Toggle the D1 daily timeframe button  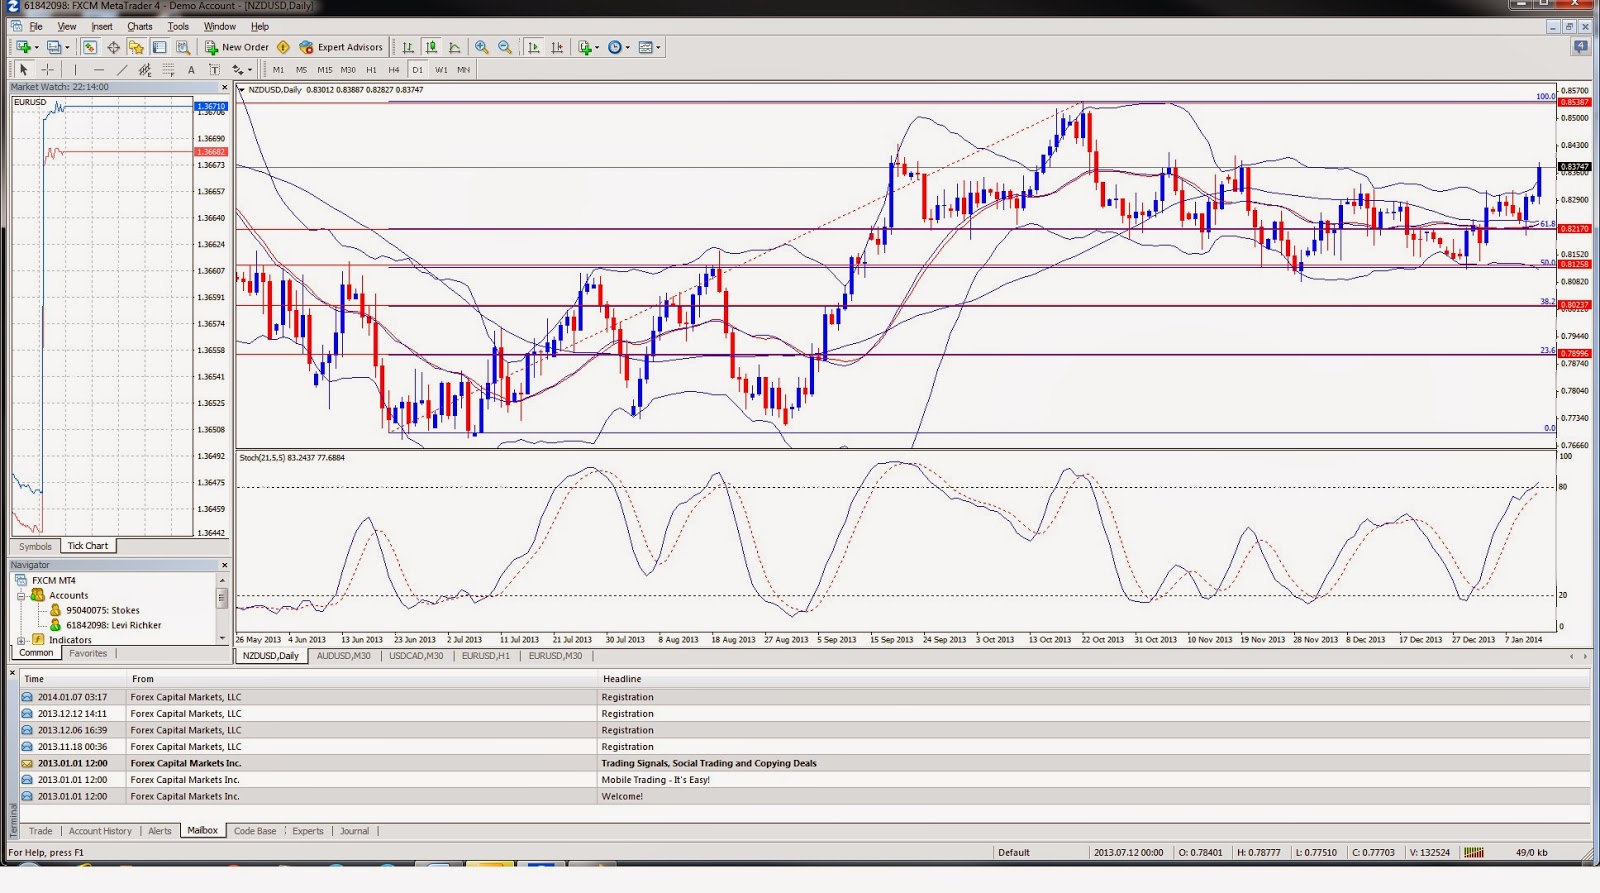tap(417, 70)
